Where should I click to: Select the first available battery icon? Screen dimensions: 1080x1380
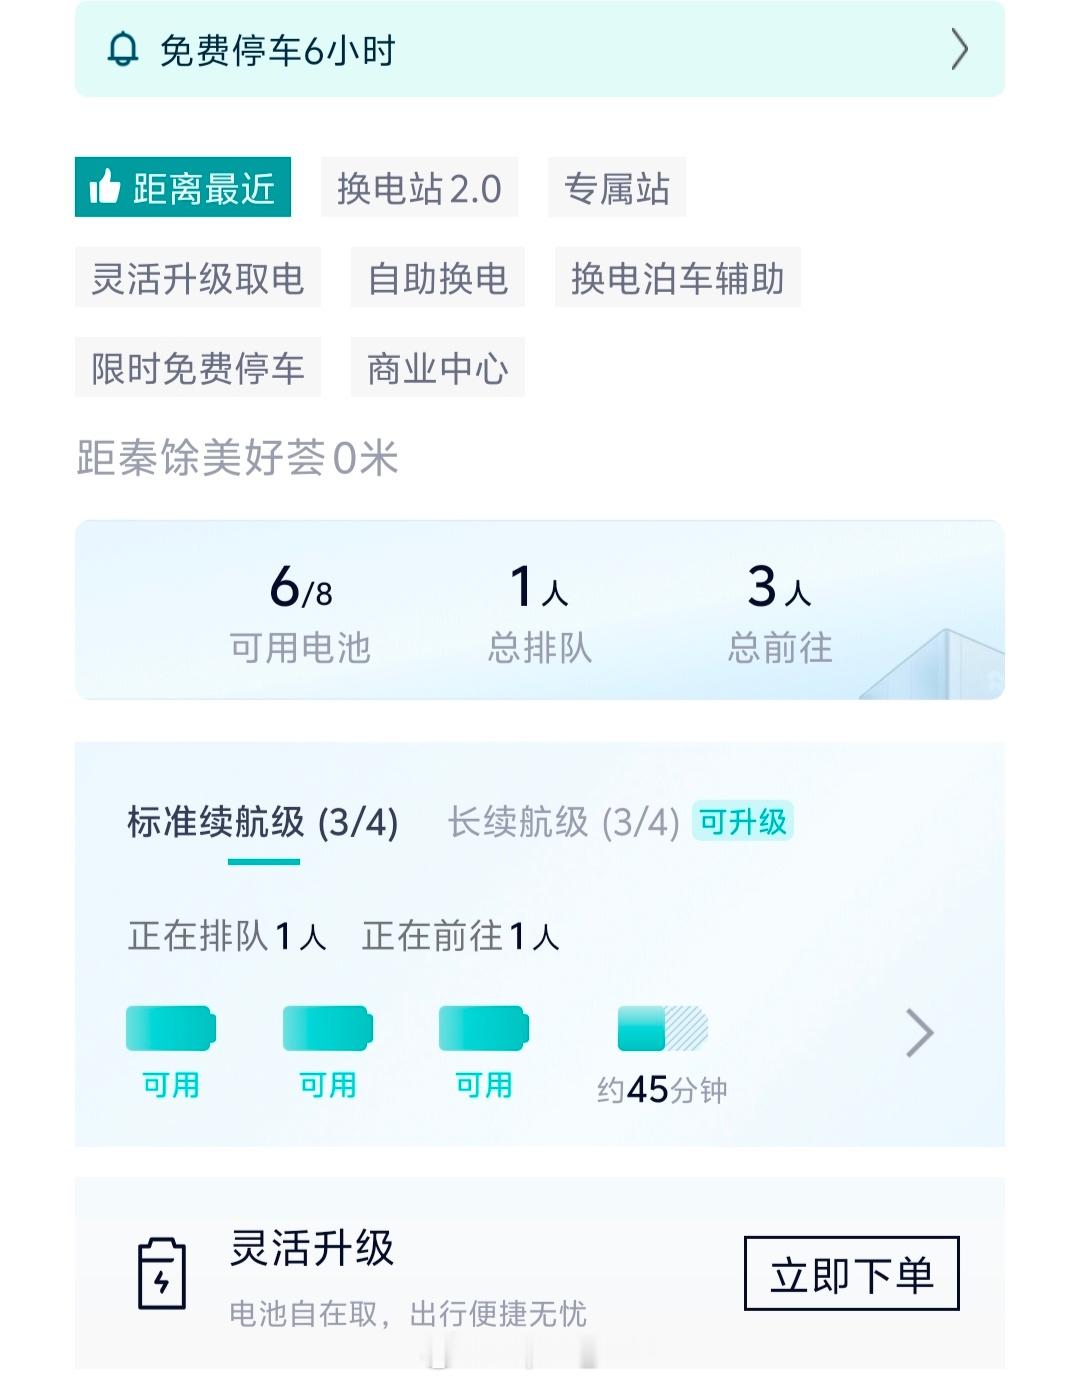click(171, 1028)
